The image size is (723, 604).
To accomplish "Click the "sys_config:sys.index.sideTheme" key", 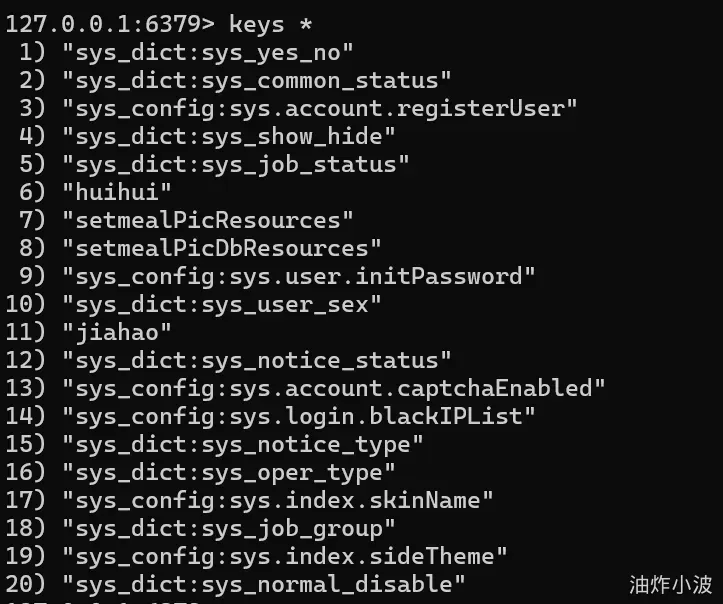I will [285, 555].
